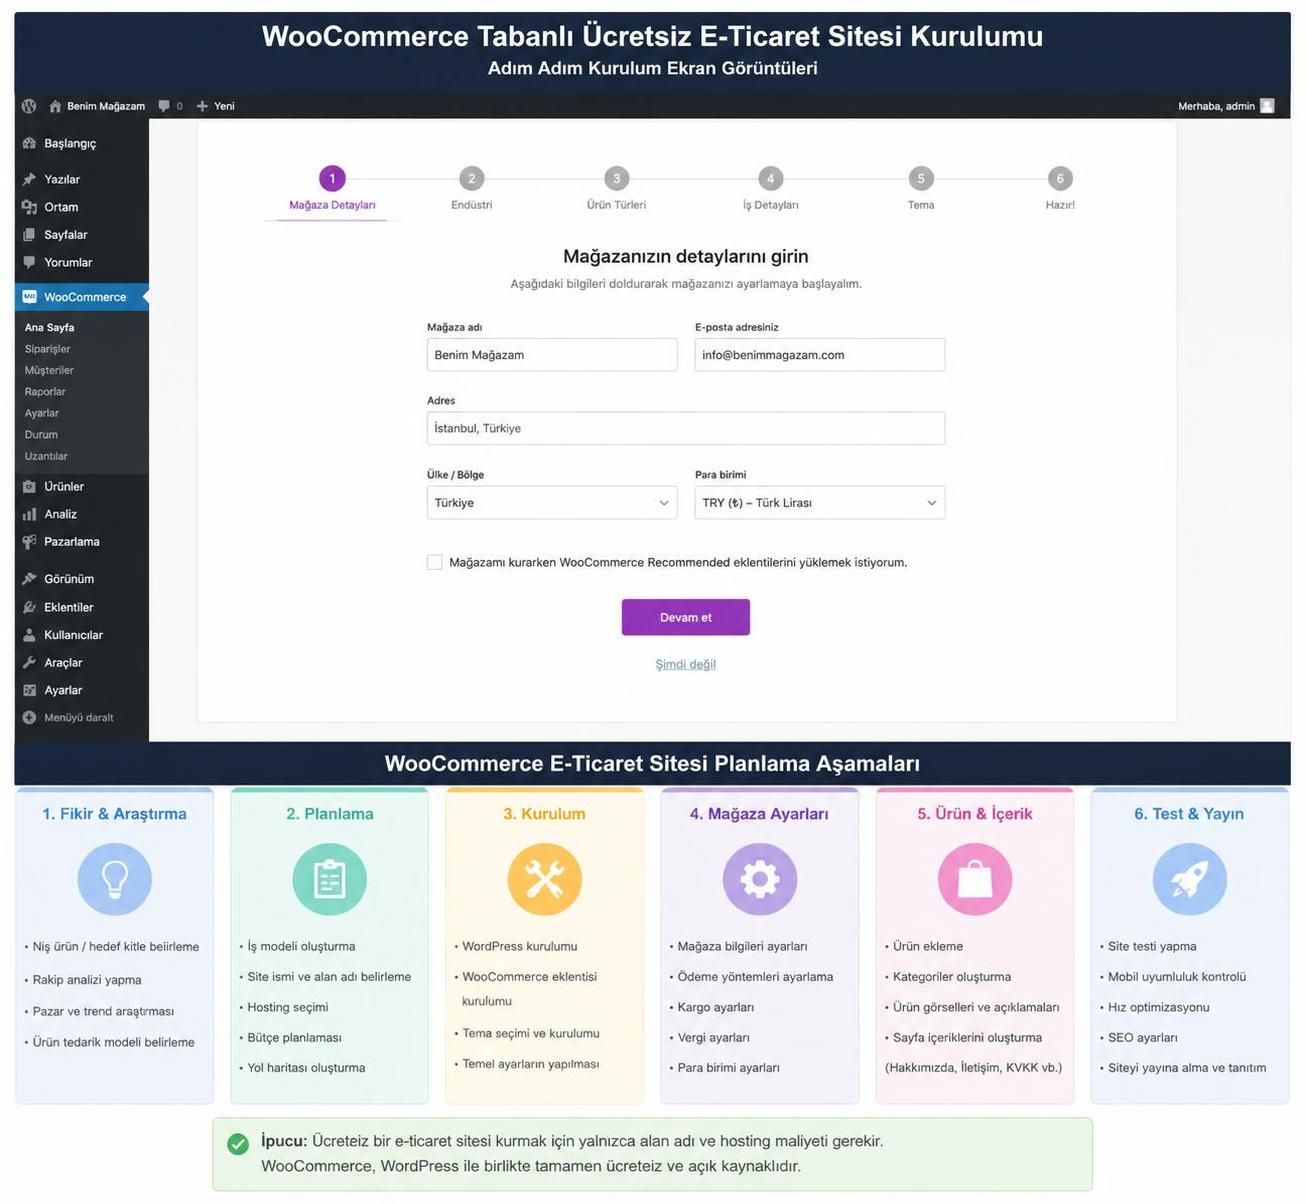This screenshot has width=1306, height=1204.
Task: Click Merhaba, admin in the admin bar
Action: 1216,106
